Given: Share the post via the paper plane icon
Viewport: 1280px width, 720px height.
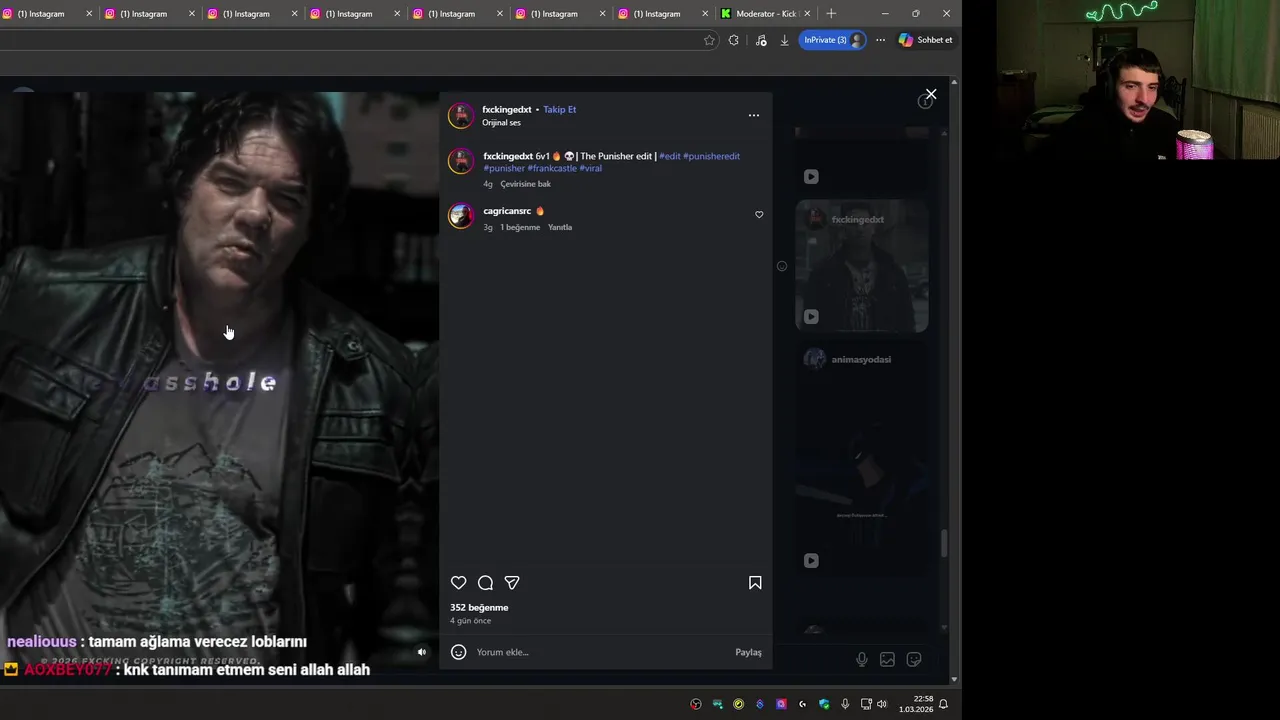Looking at the screenshot, I should 512,583.
